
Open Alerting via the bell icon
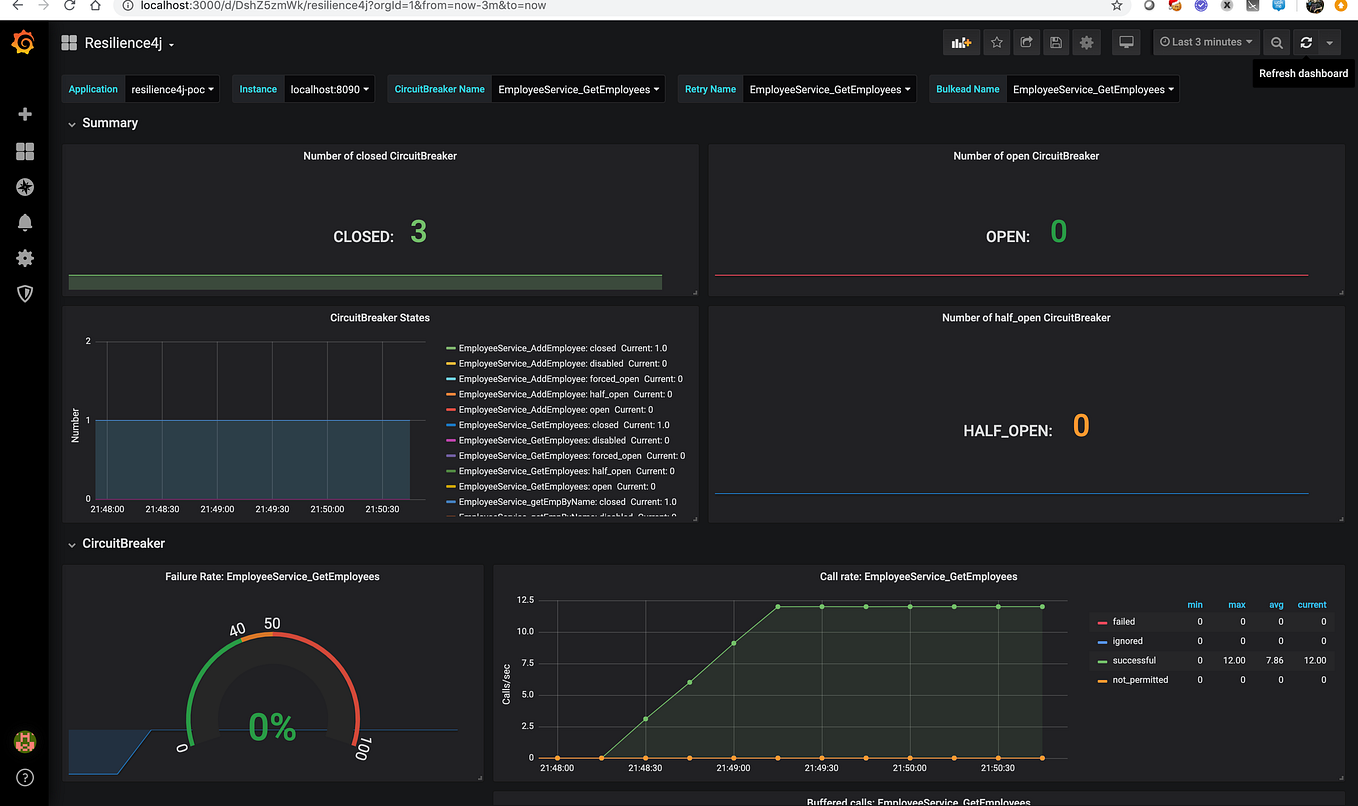24,222
